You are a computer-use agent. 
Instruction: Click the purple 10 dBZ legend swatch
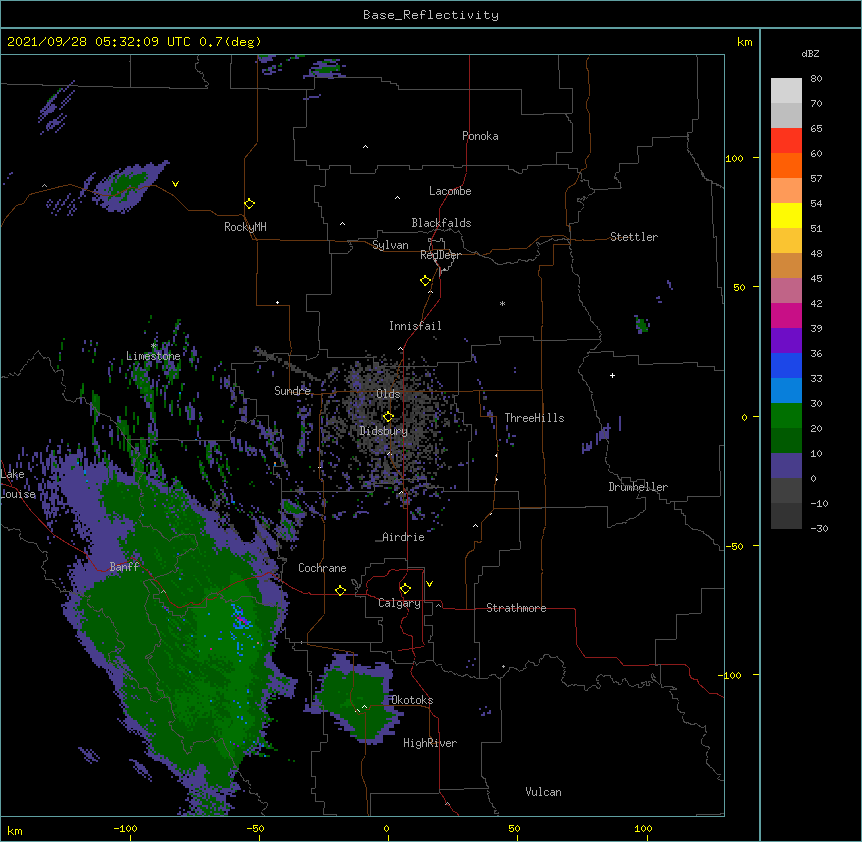coord(786,466)
